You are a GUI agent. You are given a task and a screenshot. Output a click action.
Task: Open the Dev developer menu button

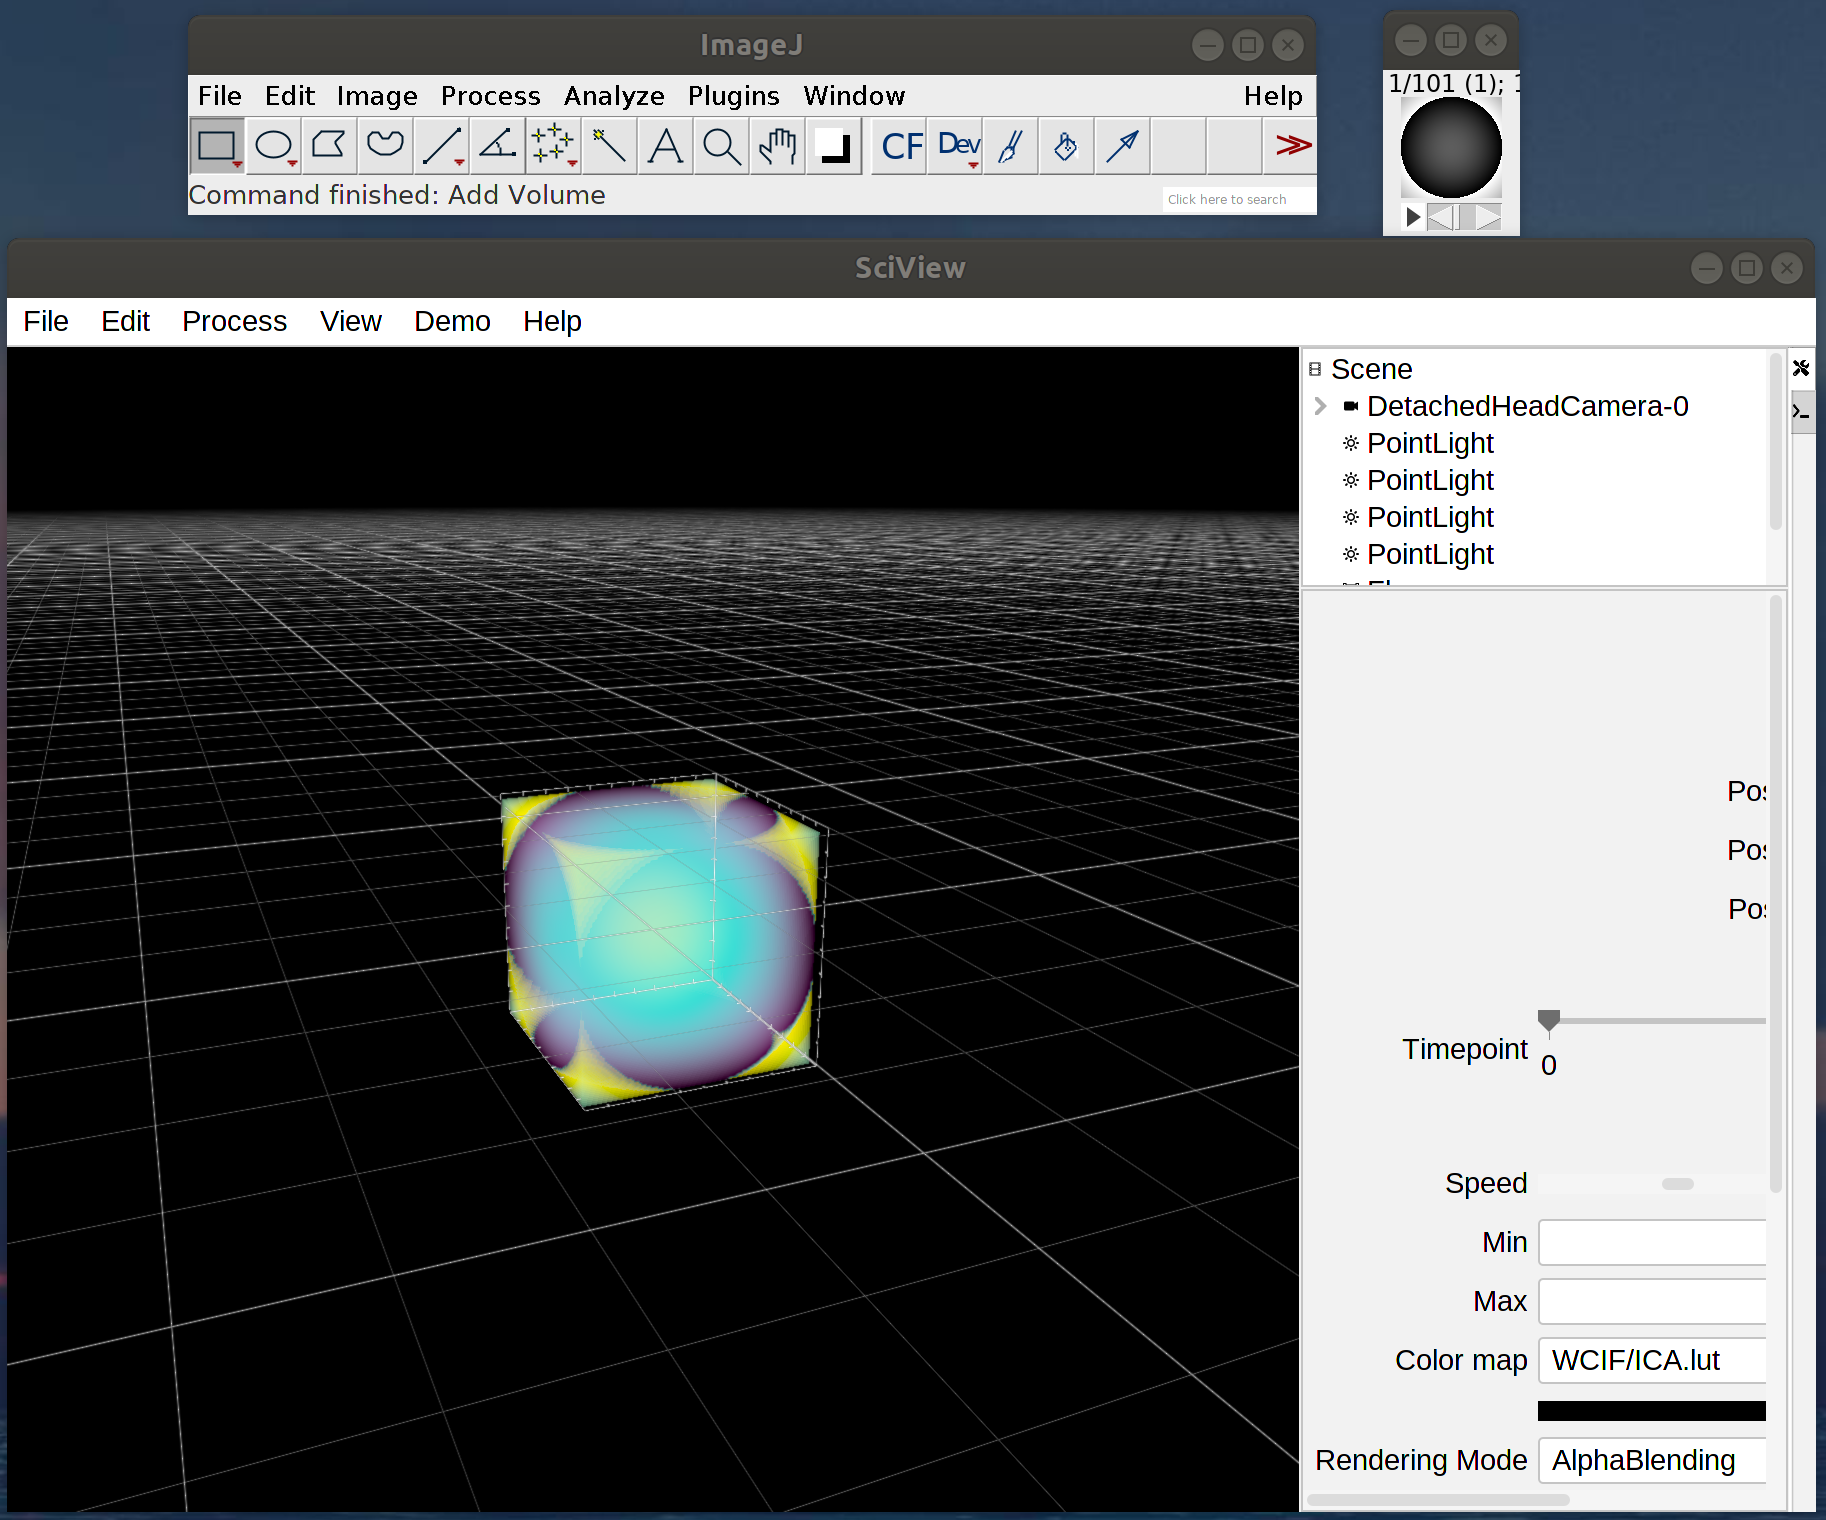[958, 146]
